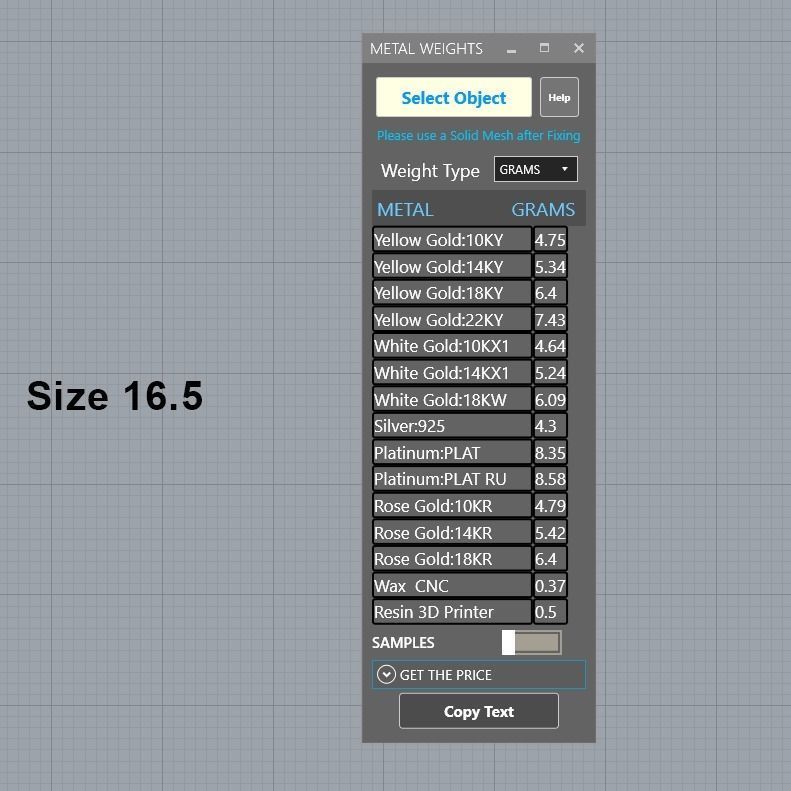
Task: Click the METAL WEIGHTS title bar text
Action: tap(426, 49)
